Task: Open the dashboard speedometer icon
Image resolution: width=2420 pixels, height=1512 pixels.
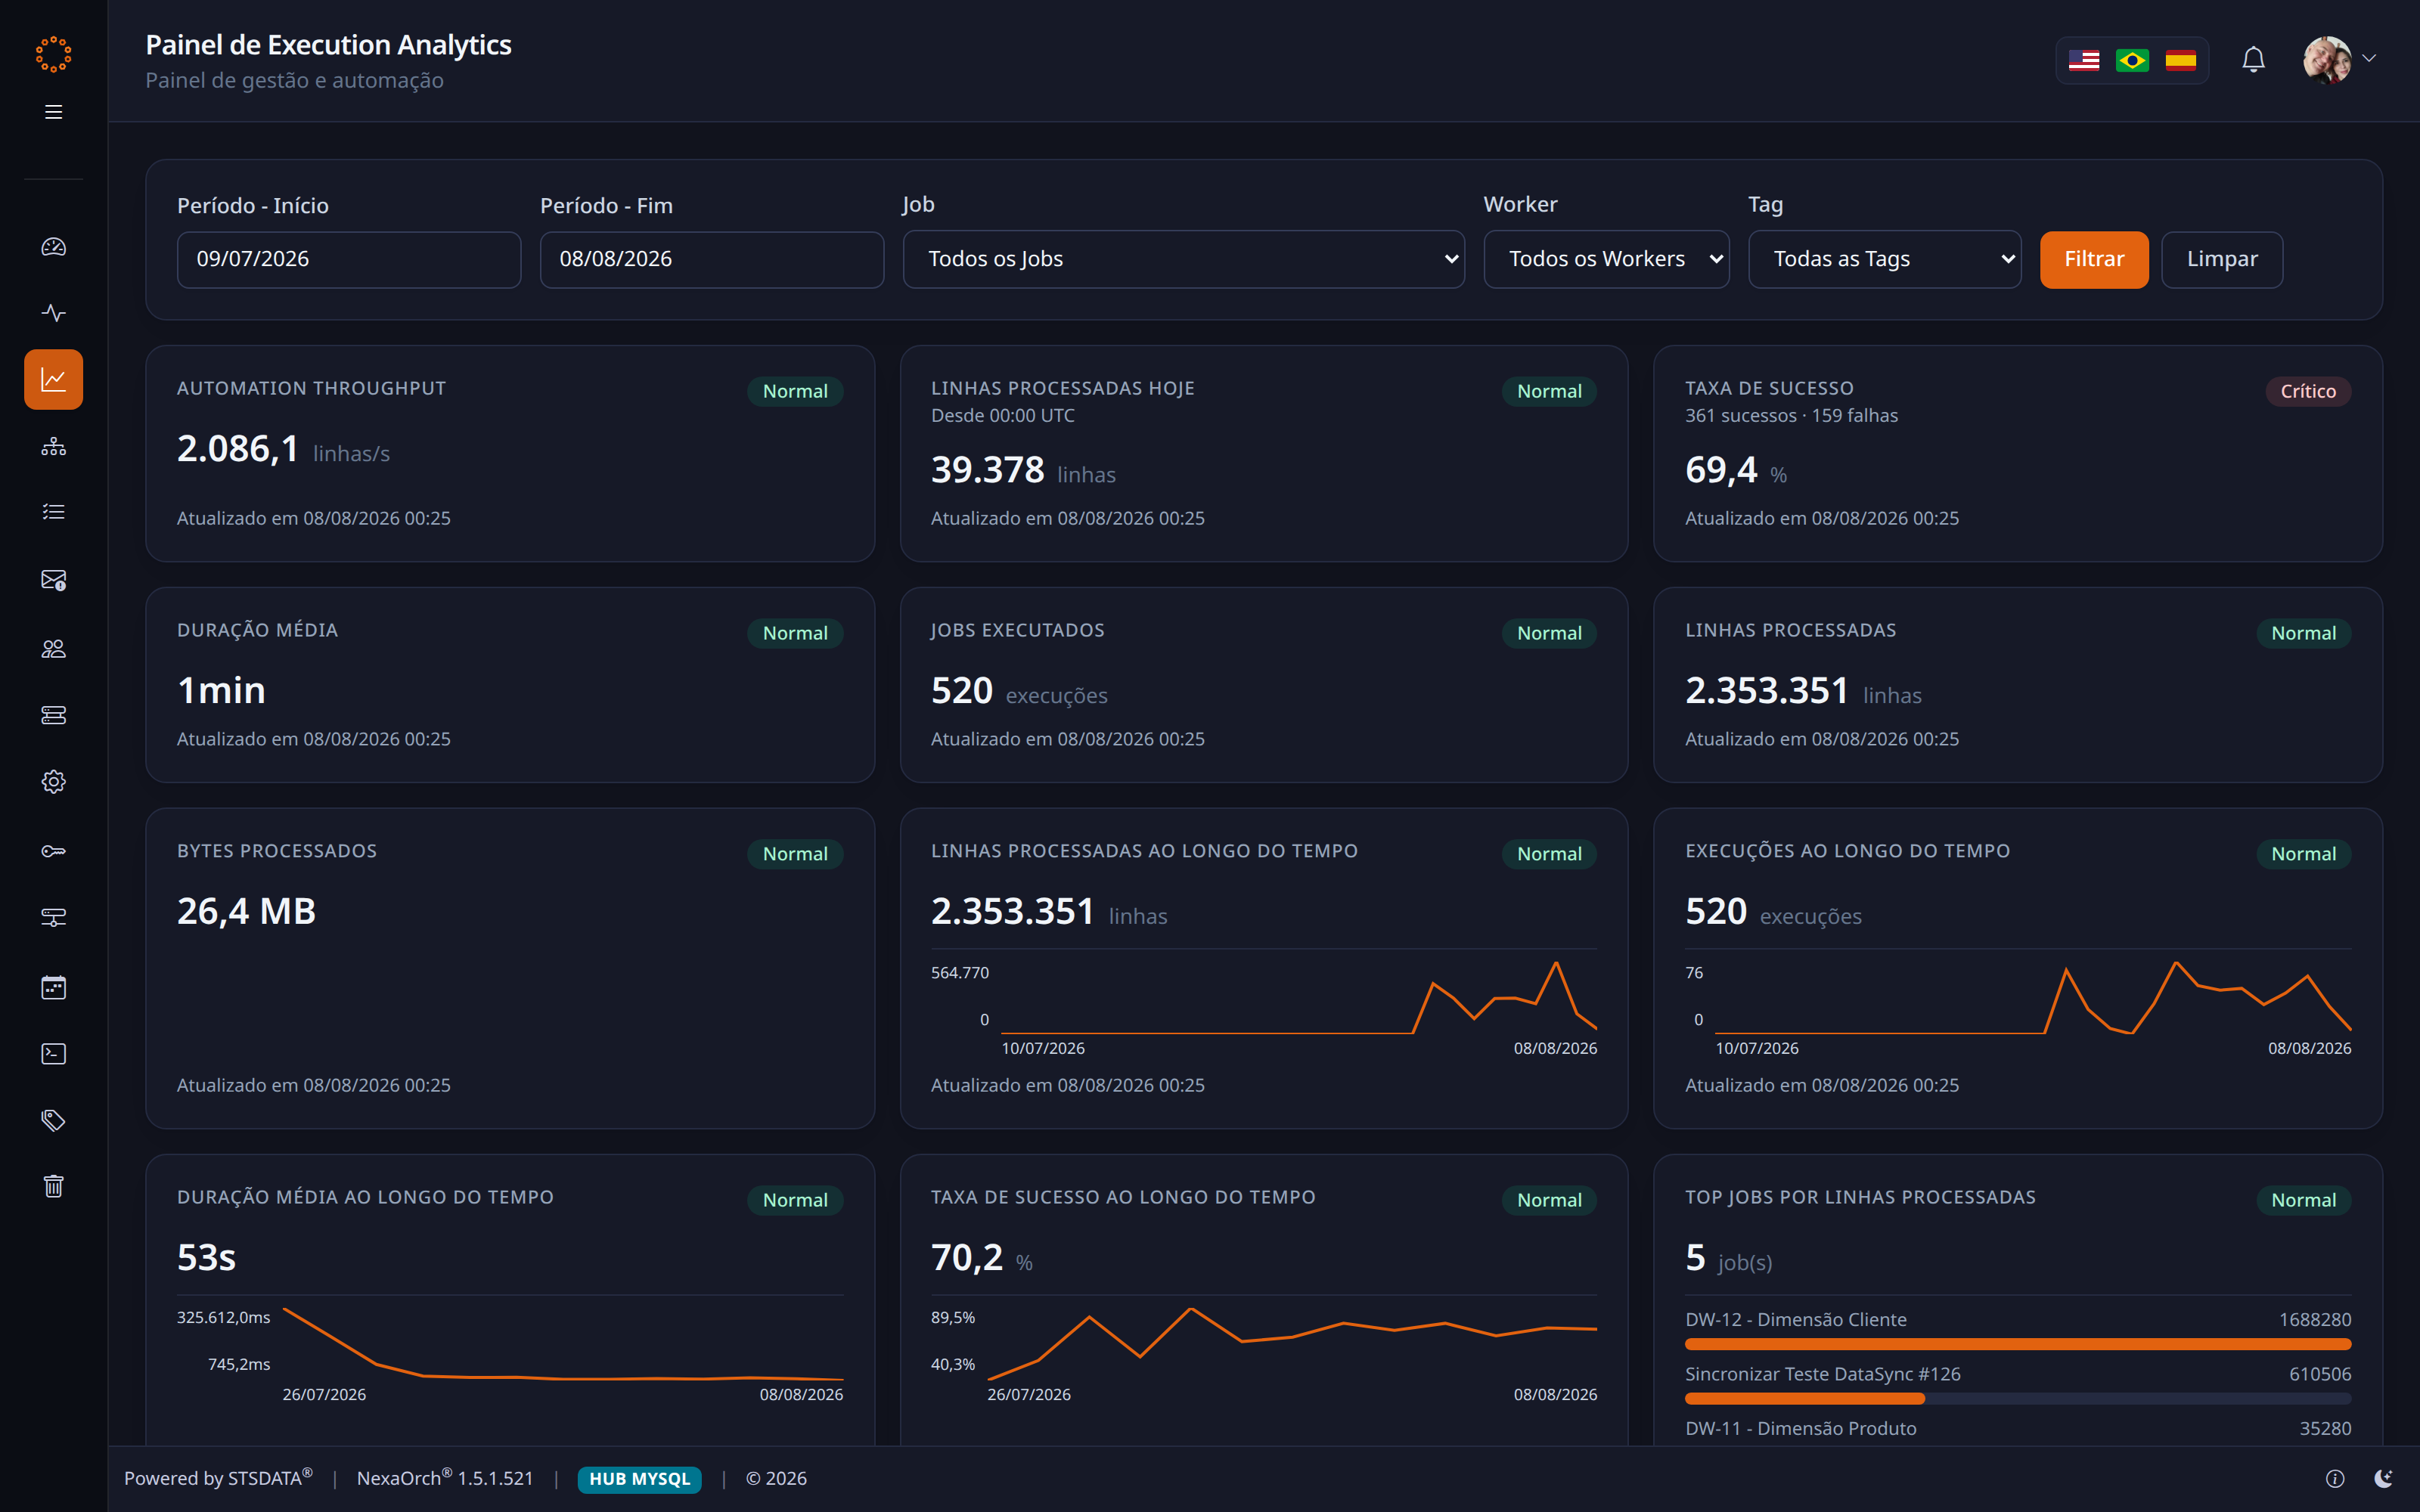Action: click(x=54, y=246)
